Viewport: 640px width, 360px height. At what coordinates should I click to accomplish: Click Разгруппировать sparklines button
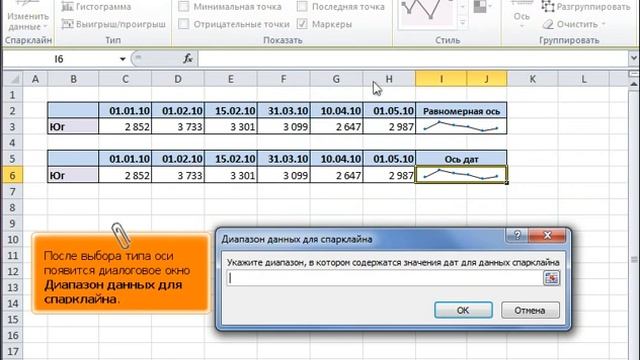586,7
